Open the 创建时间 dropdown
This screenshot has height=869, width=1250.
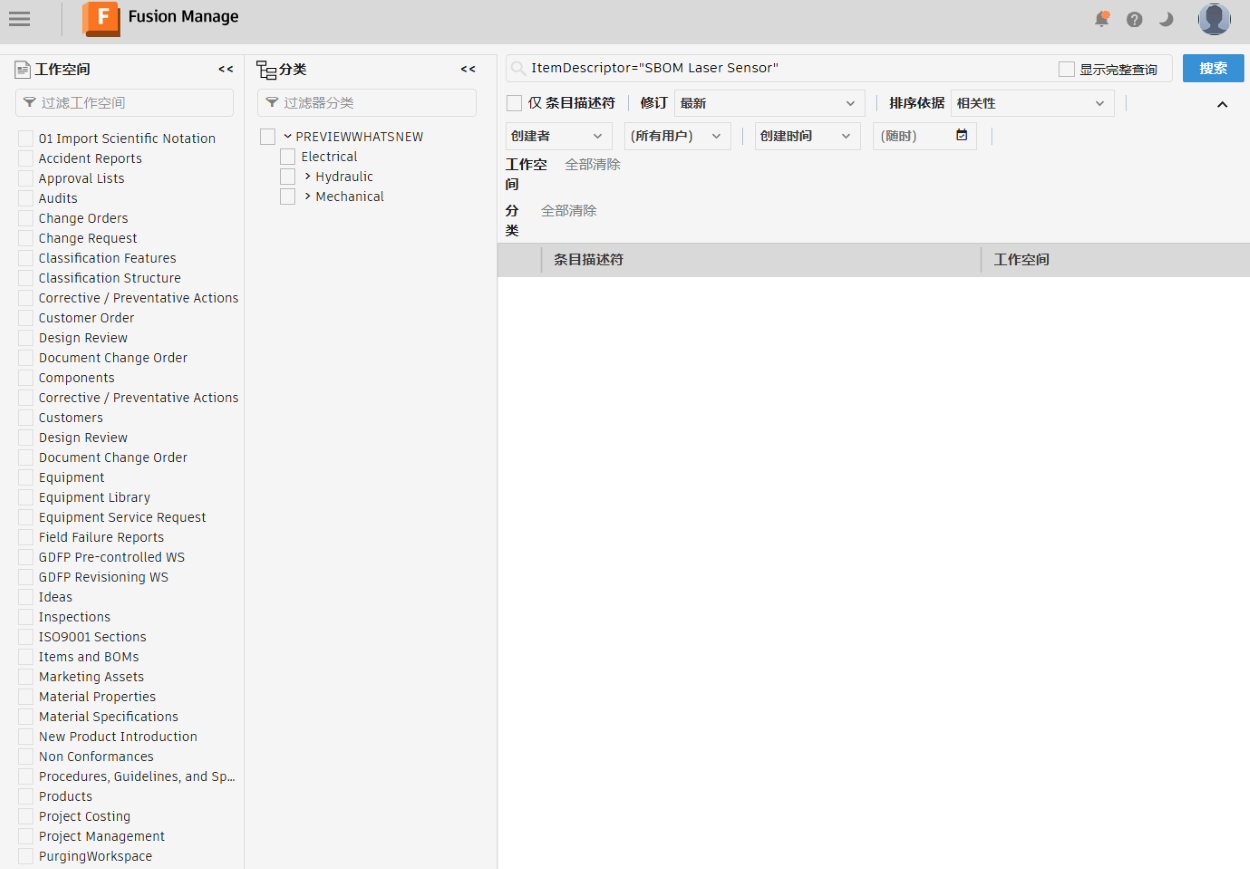coord(807,136)
